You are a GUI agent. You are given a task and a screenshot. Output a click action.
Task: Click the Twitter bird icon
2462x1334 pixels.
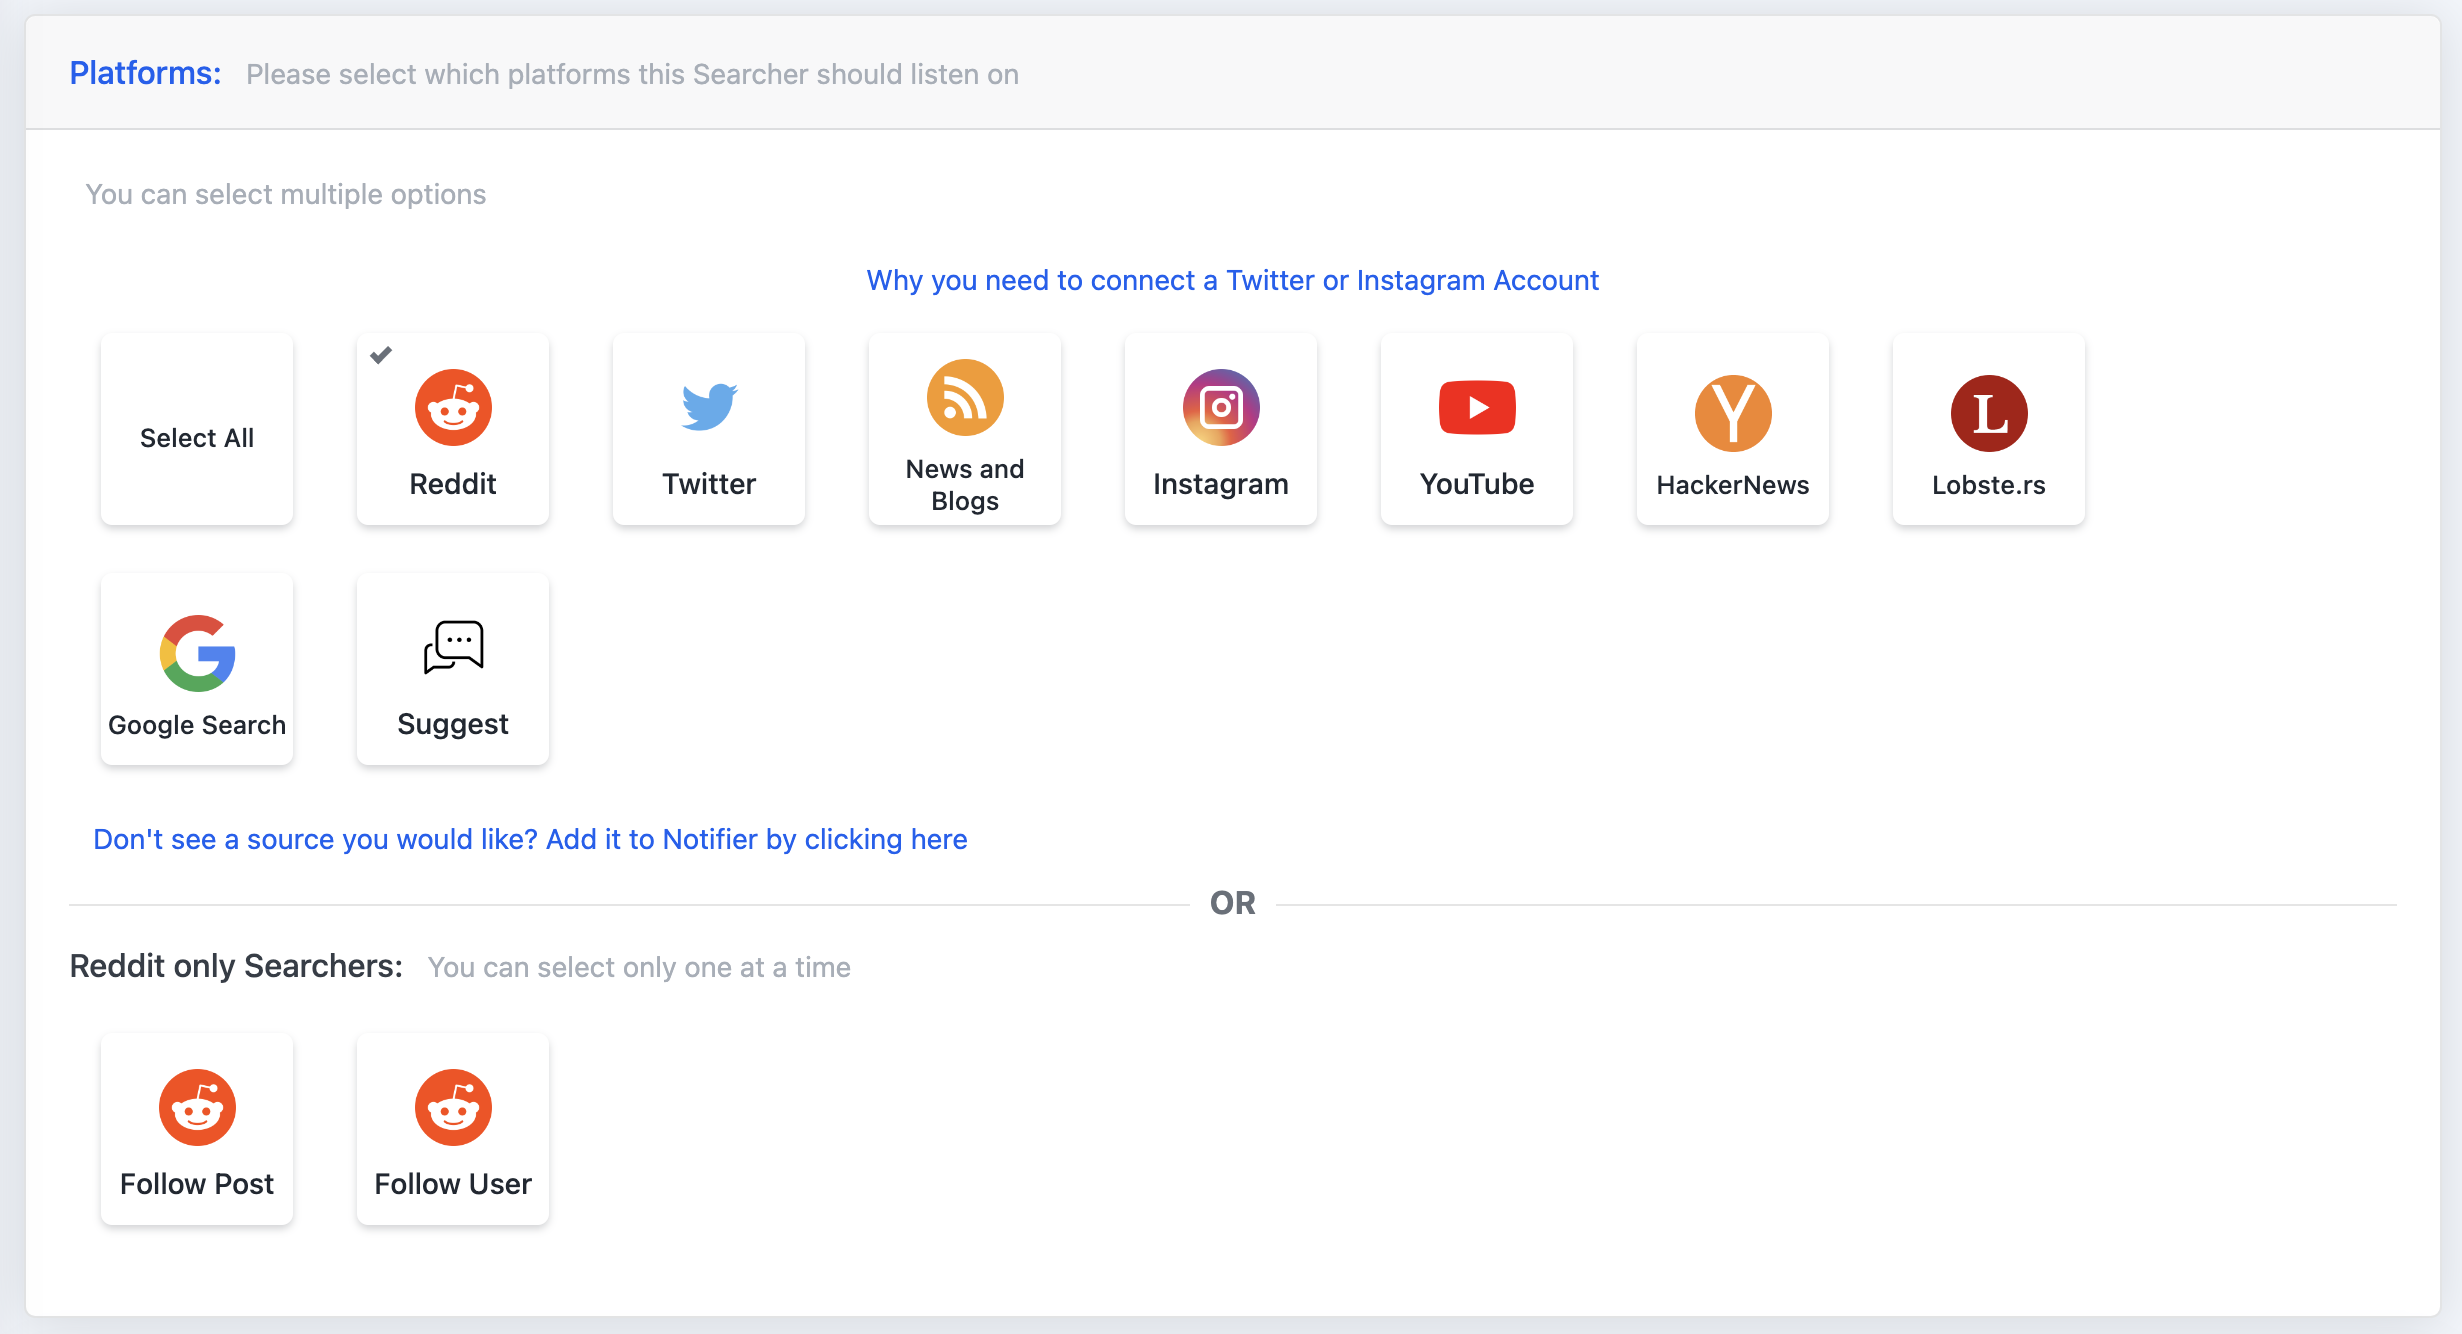(708, 407)
